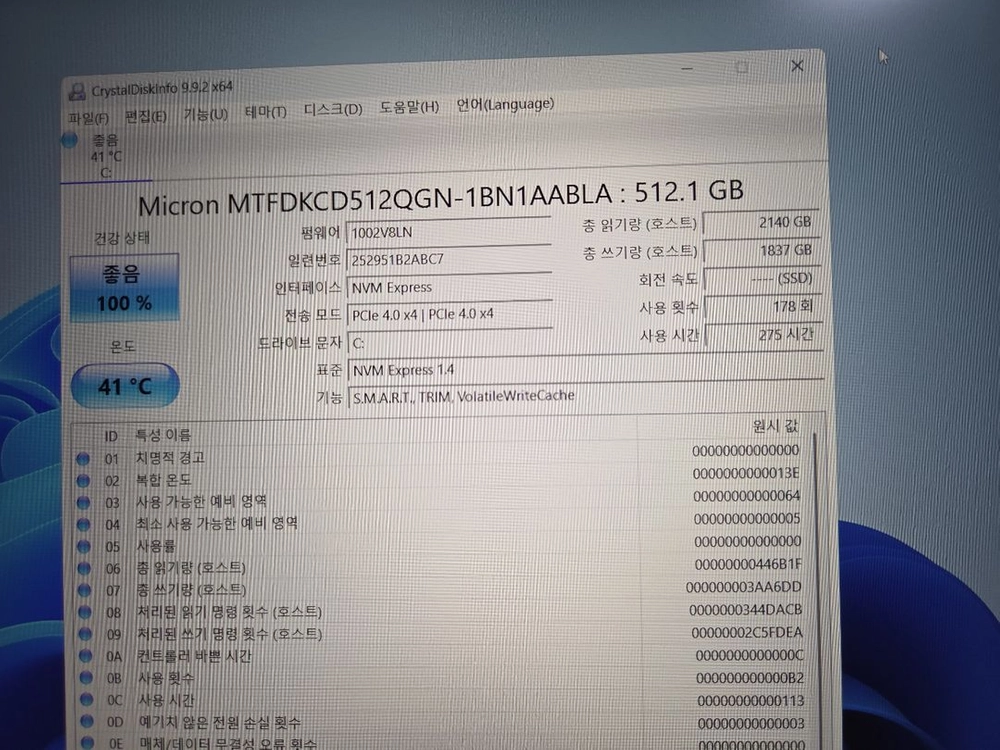Screen dimensions: 1000x750
Task: Click the 특성 이름 column header
Action: point(163,435)
